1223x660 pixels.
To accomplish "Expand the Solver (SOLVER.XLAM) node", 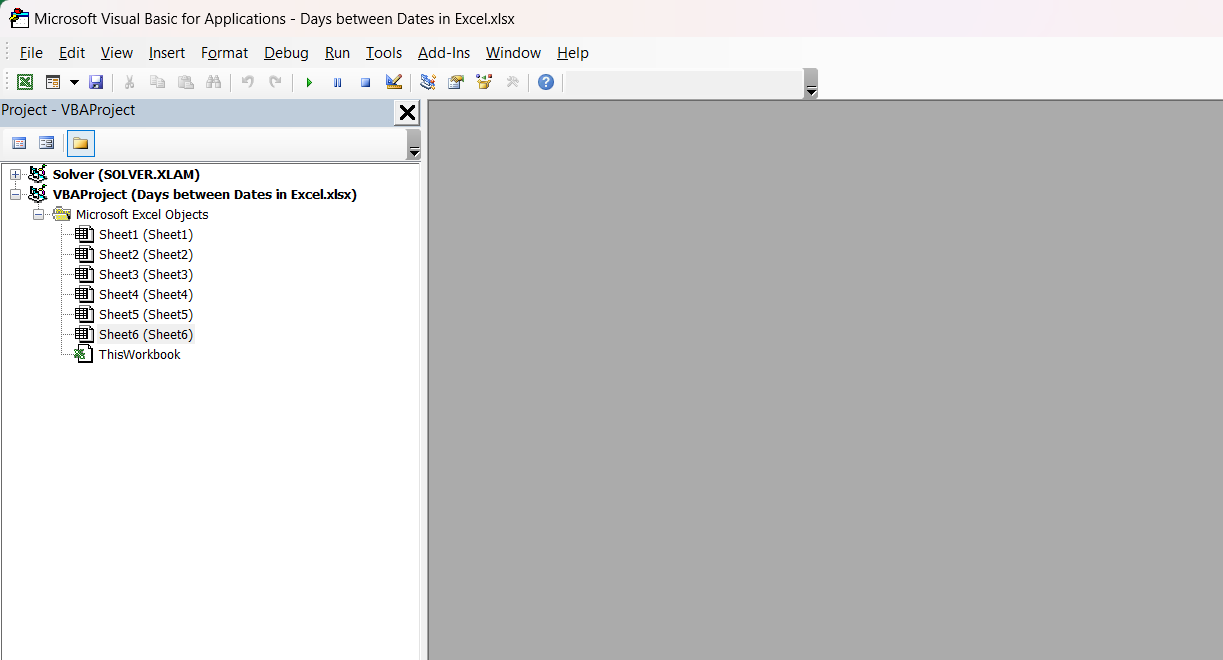I will [15, 175].
